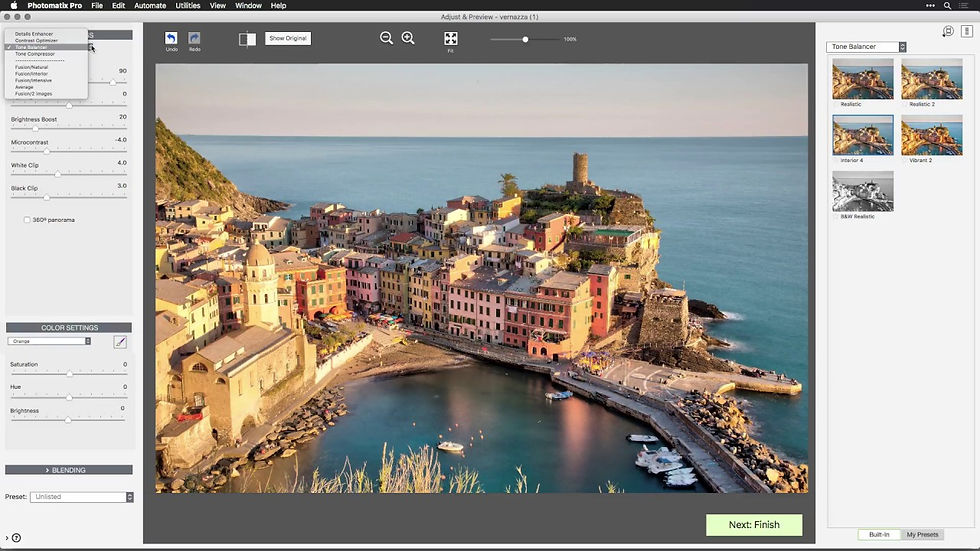The width and height of the screenshot is (980, 551).
Task: Choose Fusion/Intensive from the method list
Action: [x=33, y=81]
